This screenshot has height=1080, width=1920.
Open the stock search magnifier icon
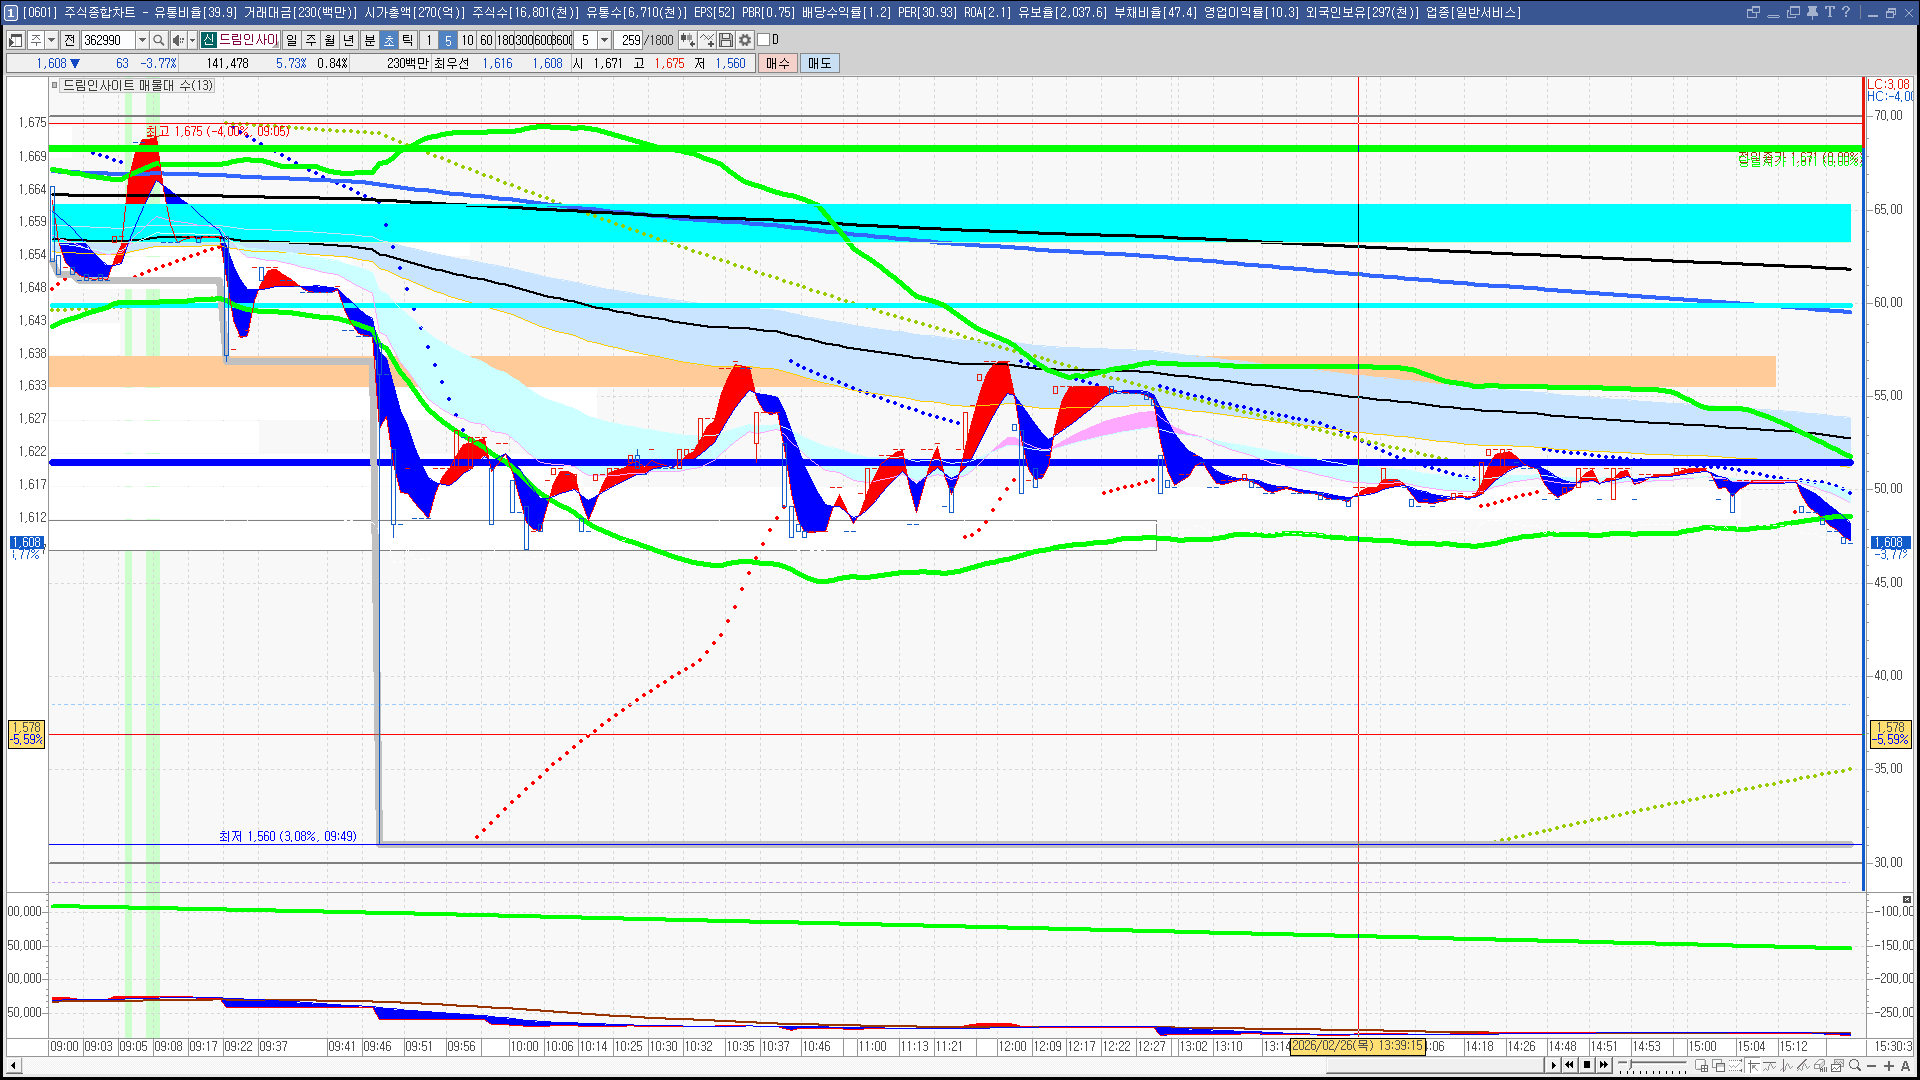point(158,40)
